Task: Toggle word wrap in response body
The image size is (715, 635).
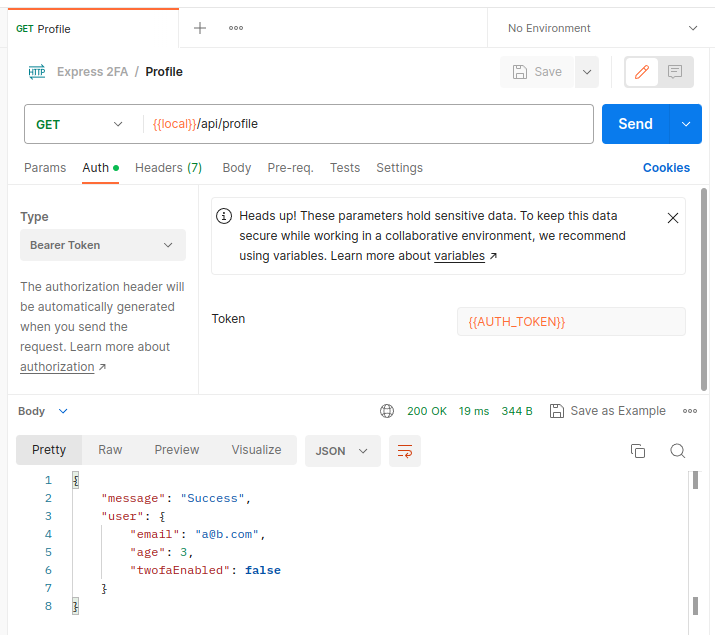Action: tap(405, 451)
